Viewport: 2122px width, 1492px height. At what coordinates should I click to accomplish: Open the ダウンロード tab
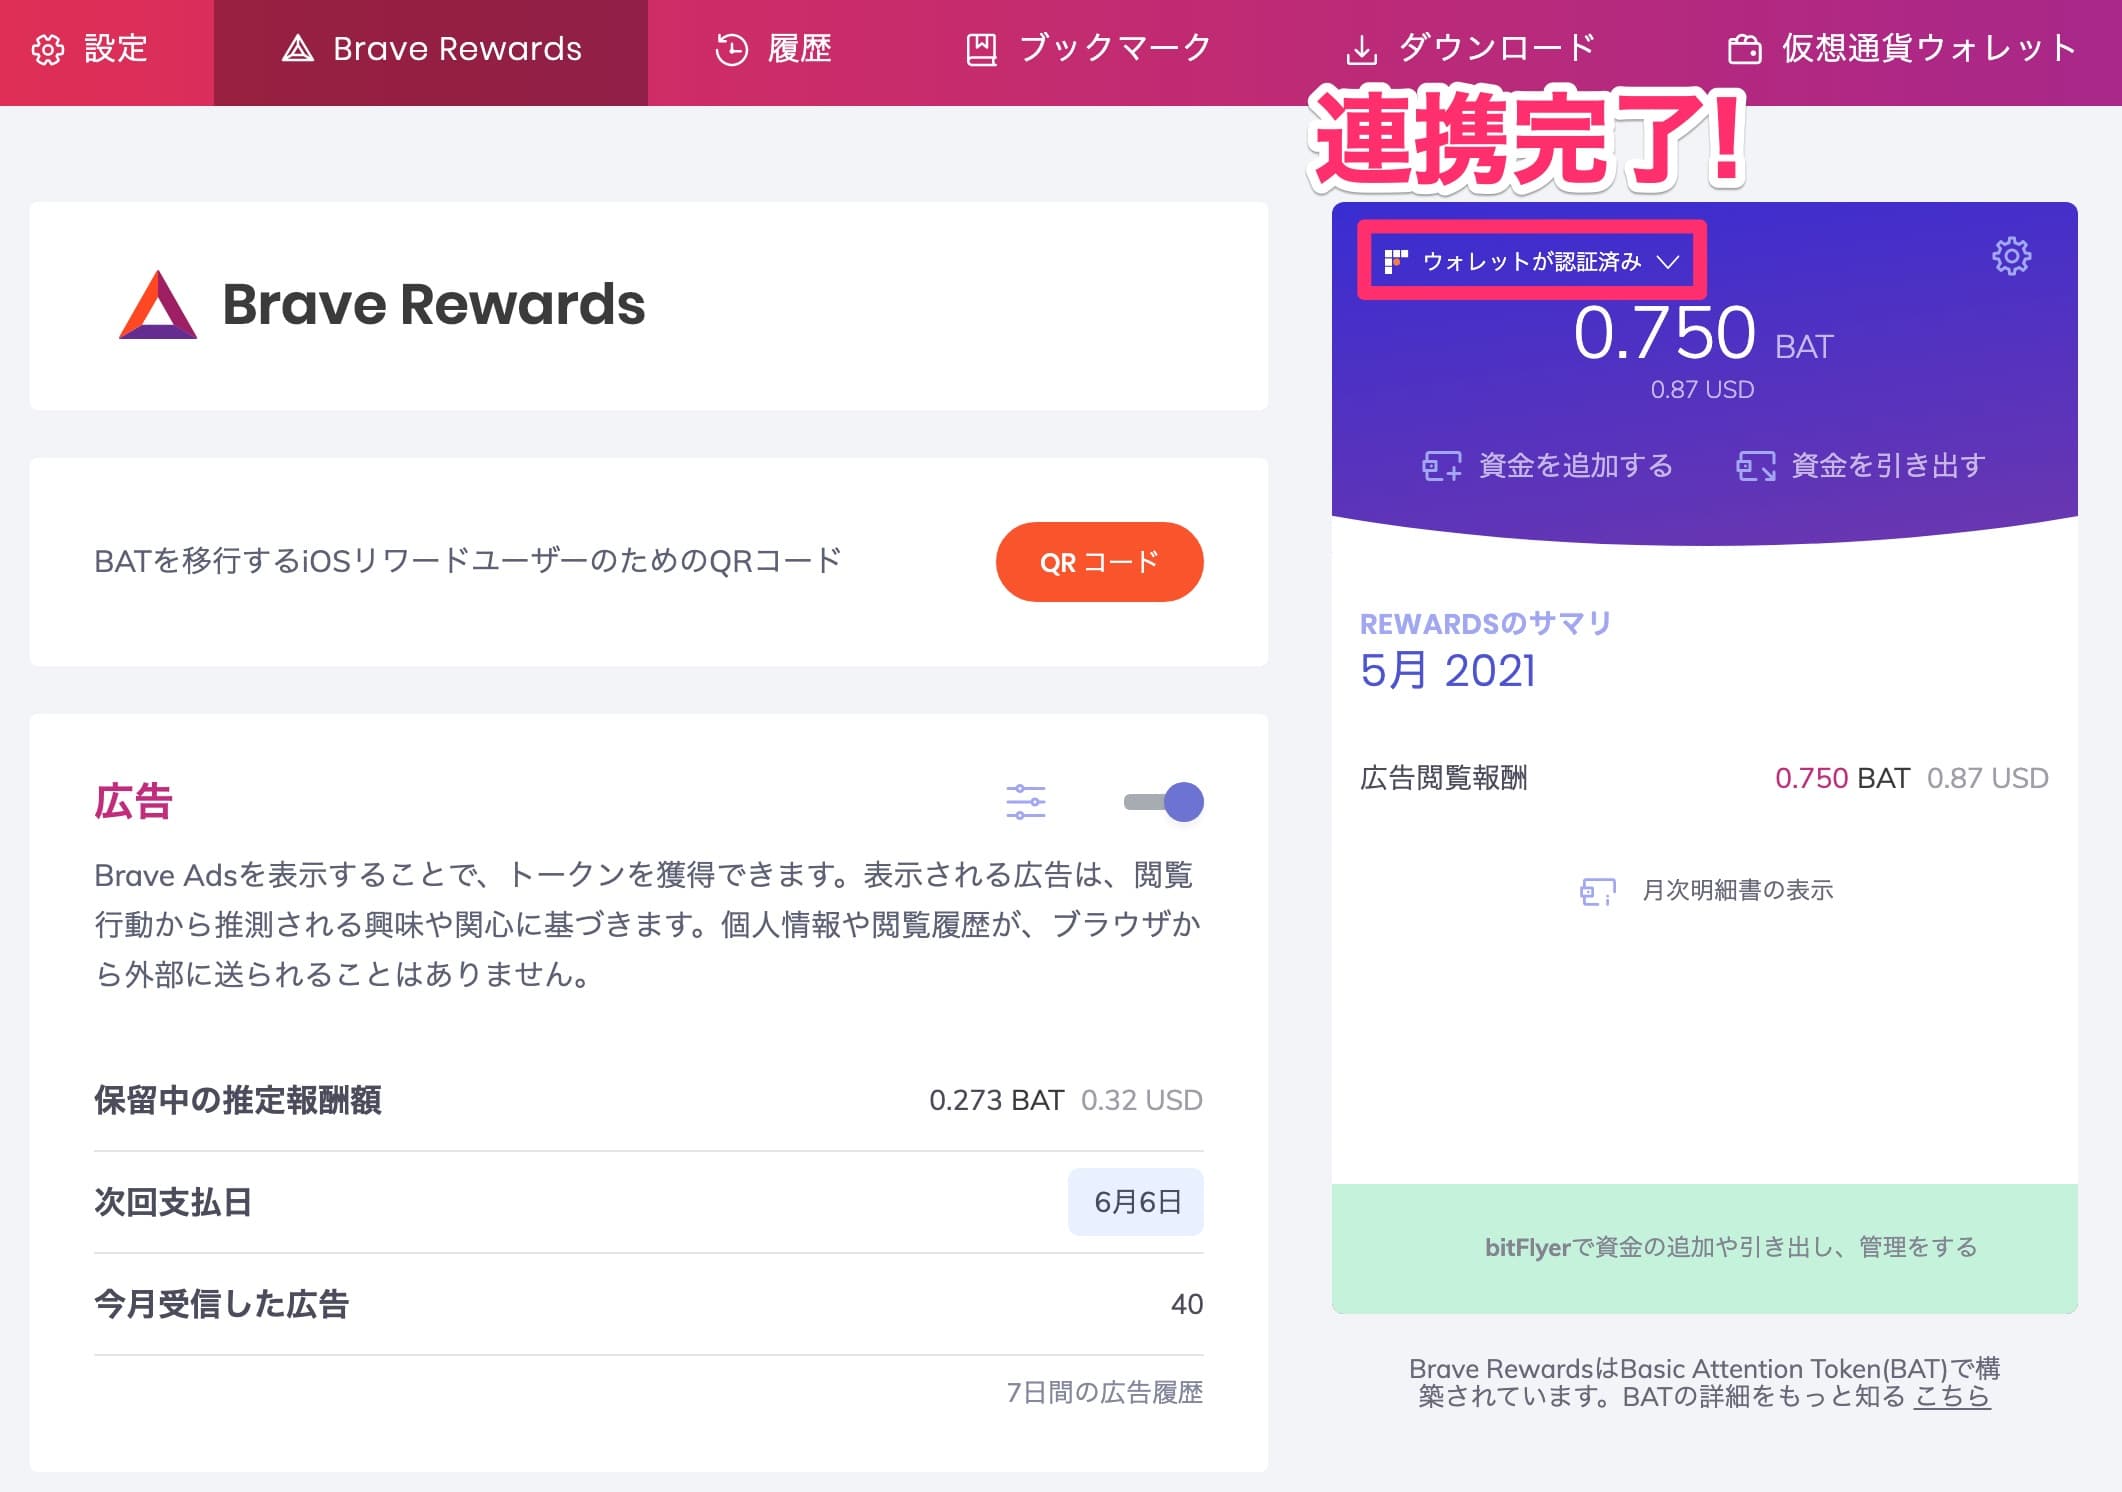coord(1470,49)
